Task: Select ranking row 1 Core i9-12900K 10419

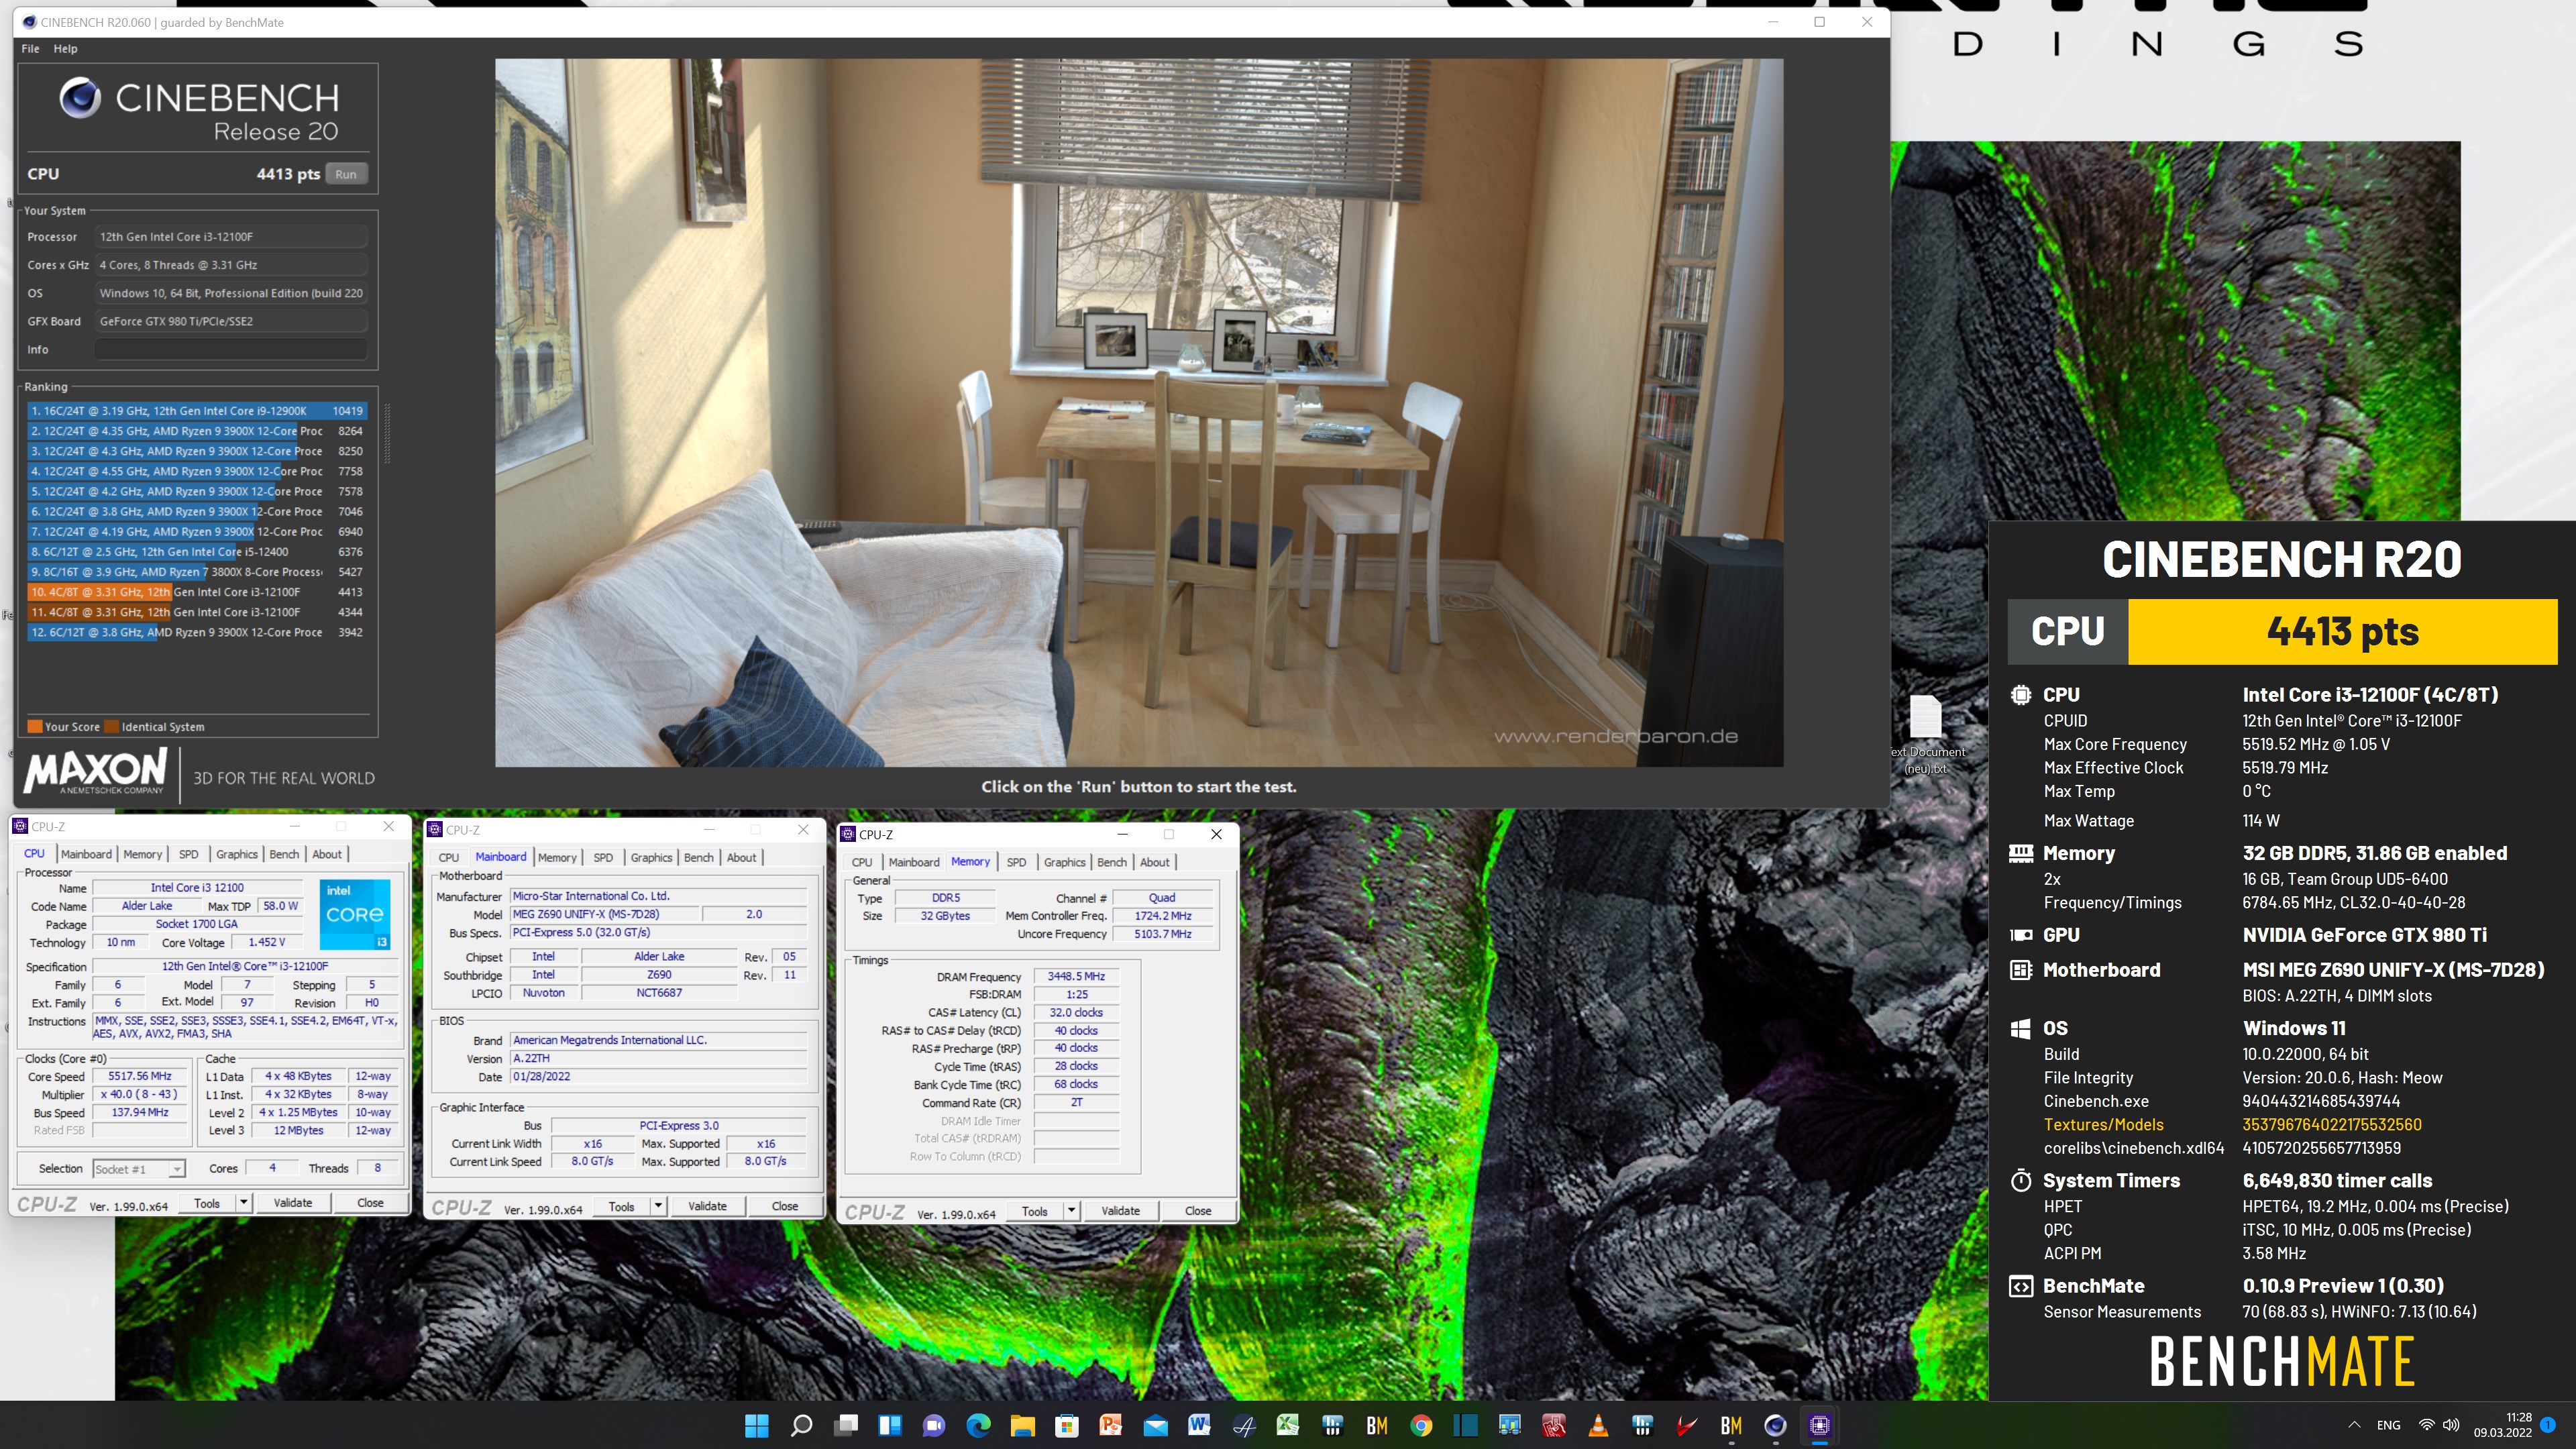Action: tap(197, 411)
